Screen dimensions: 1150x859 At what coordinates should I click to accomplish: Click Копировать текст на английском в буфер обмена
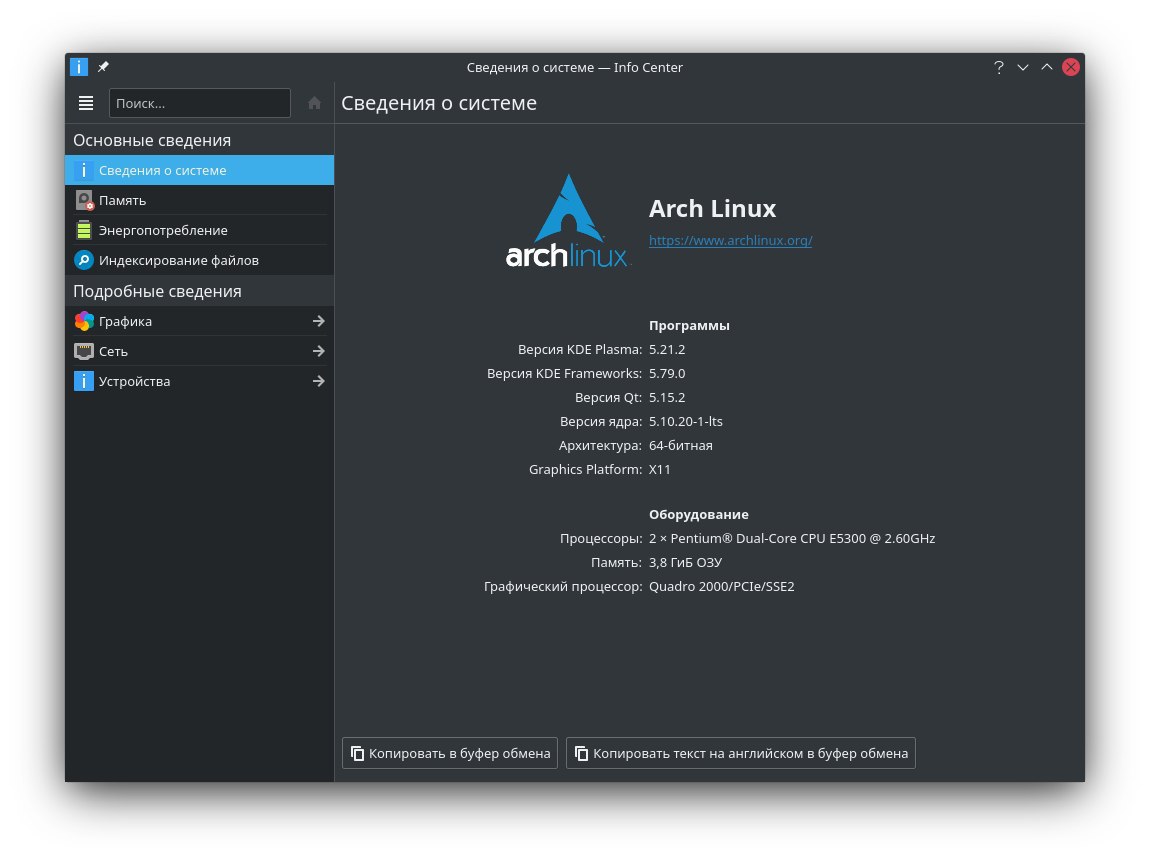pyautogui.click(x=741, y=753)
